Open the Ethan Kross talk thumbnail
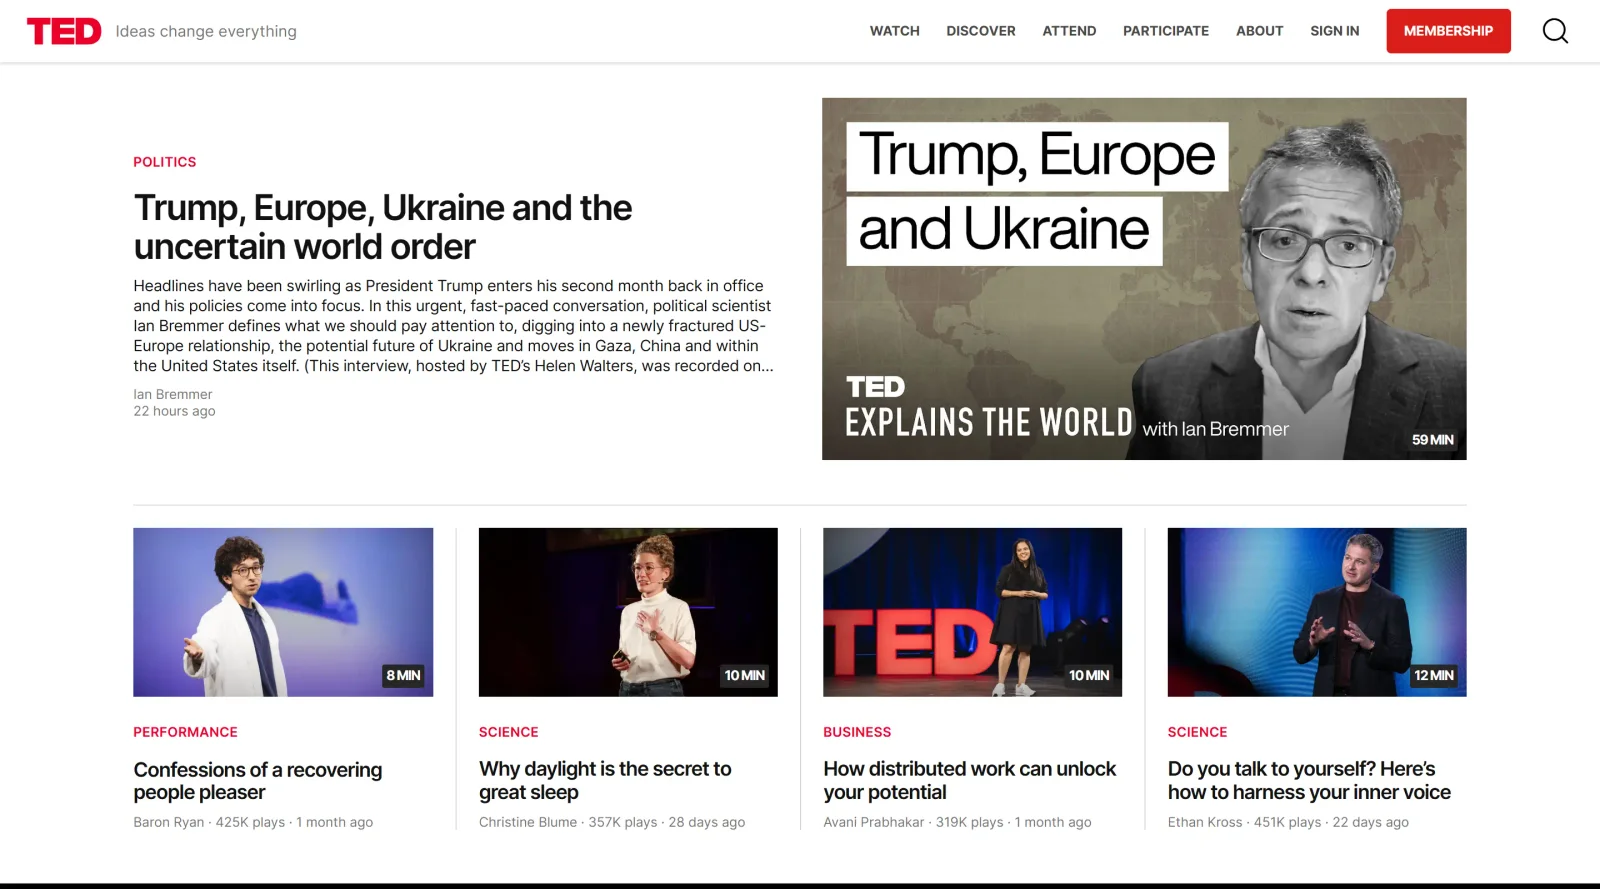Screen dimensions: 1600x889 tap(1317, 612)
